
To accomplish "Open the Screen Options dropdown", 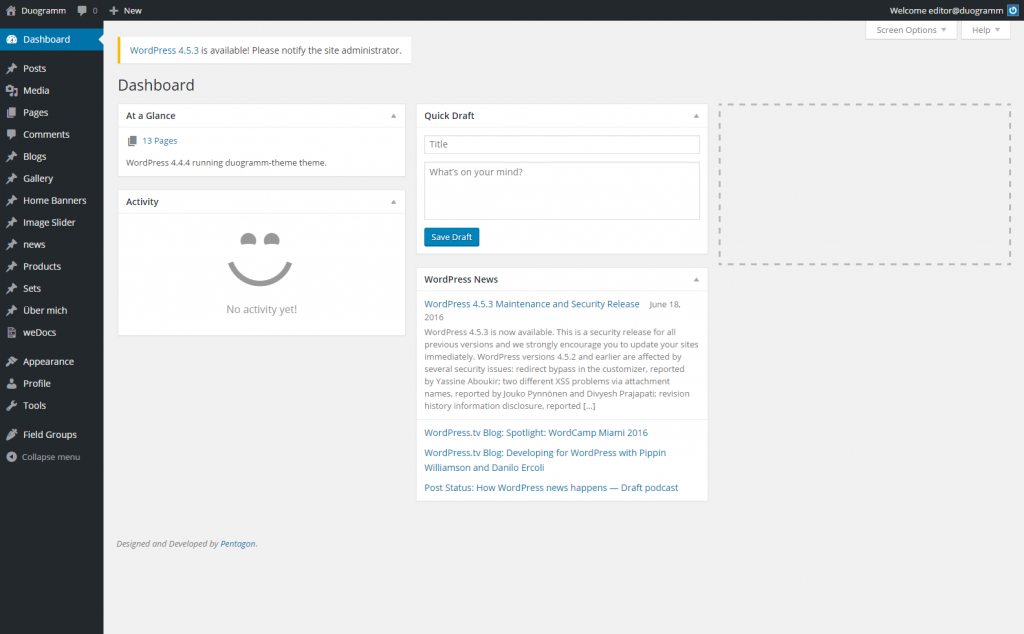I will 911,30.
